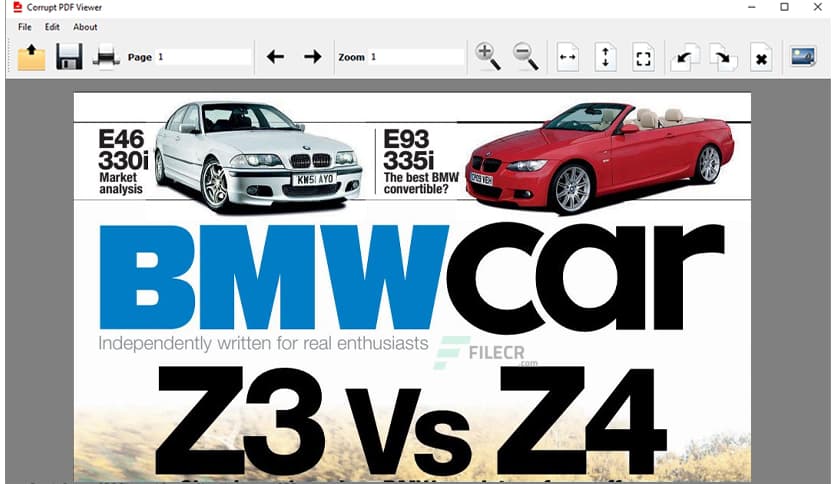
Task: Minimize the Corrupt PDF Viewer window
Action: [x=752, y=7]
